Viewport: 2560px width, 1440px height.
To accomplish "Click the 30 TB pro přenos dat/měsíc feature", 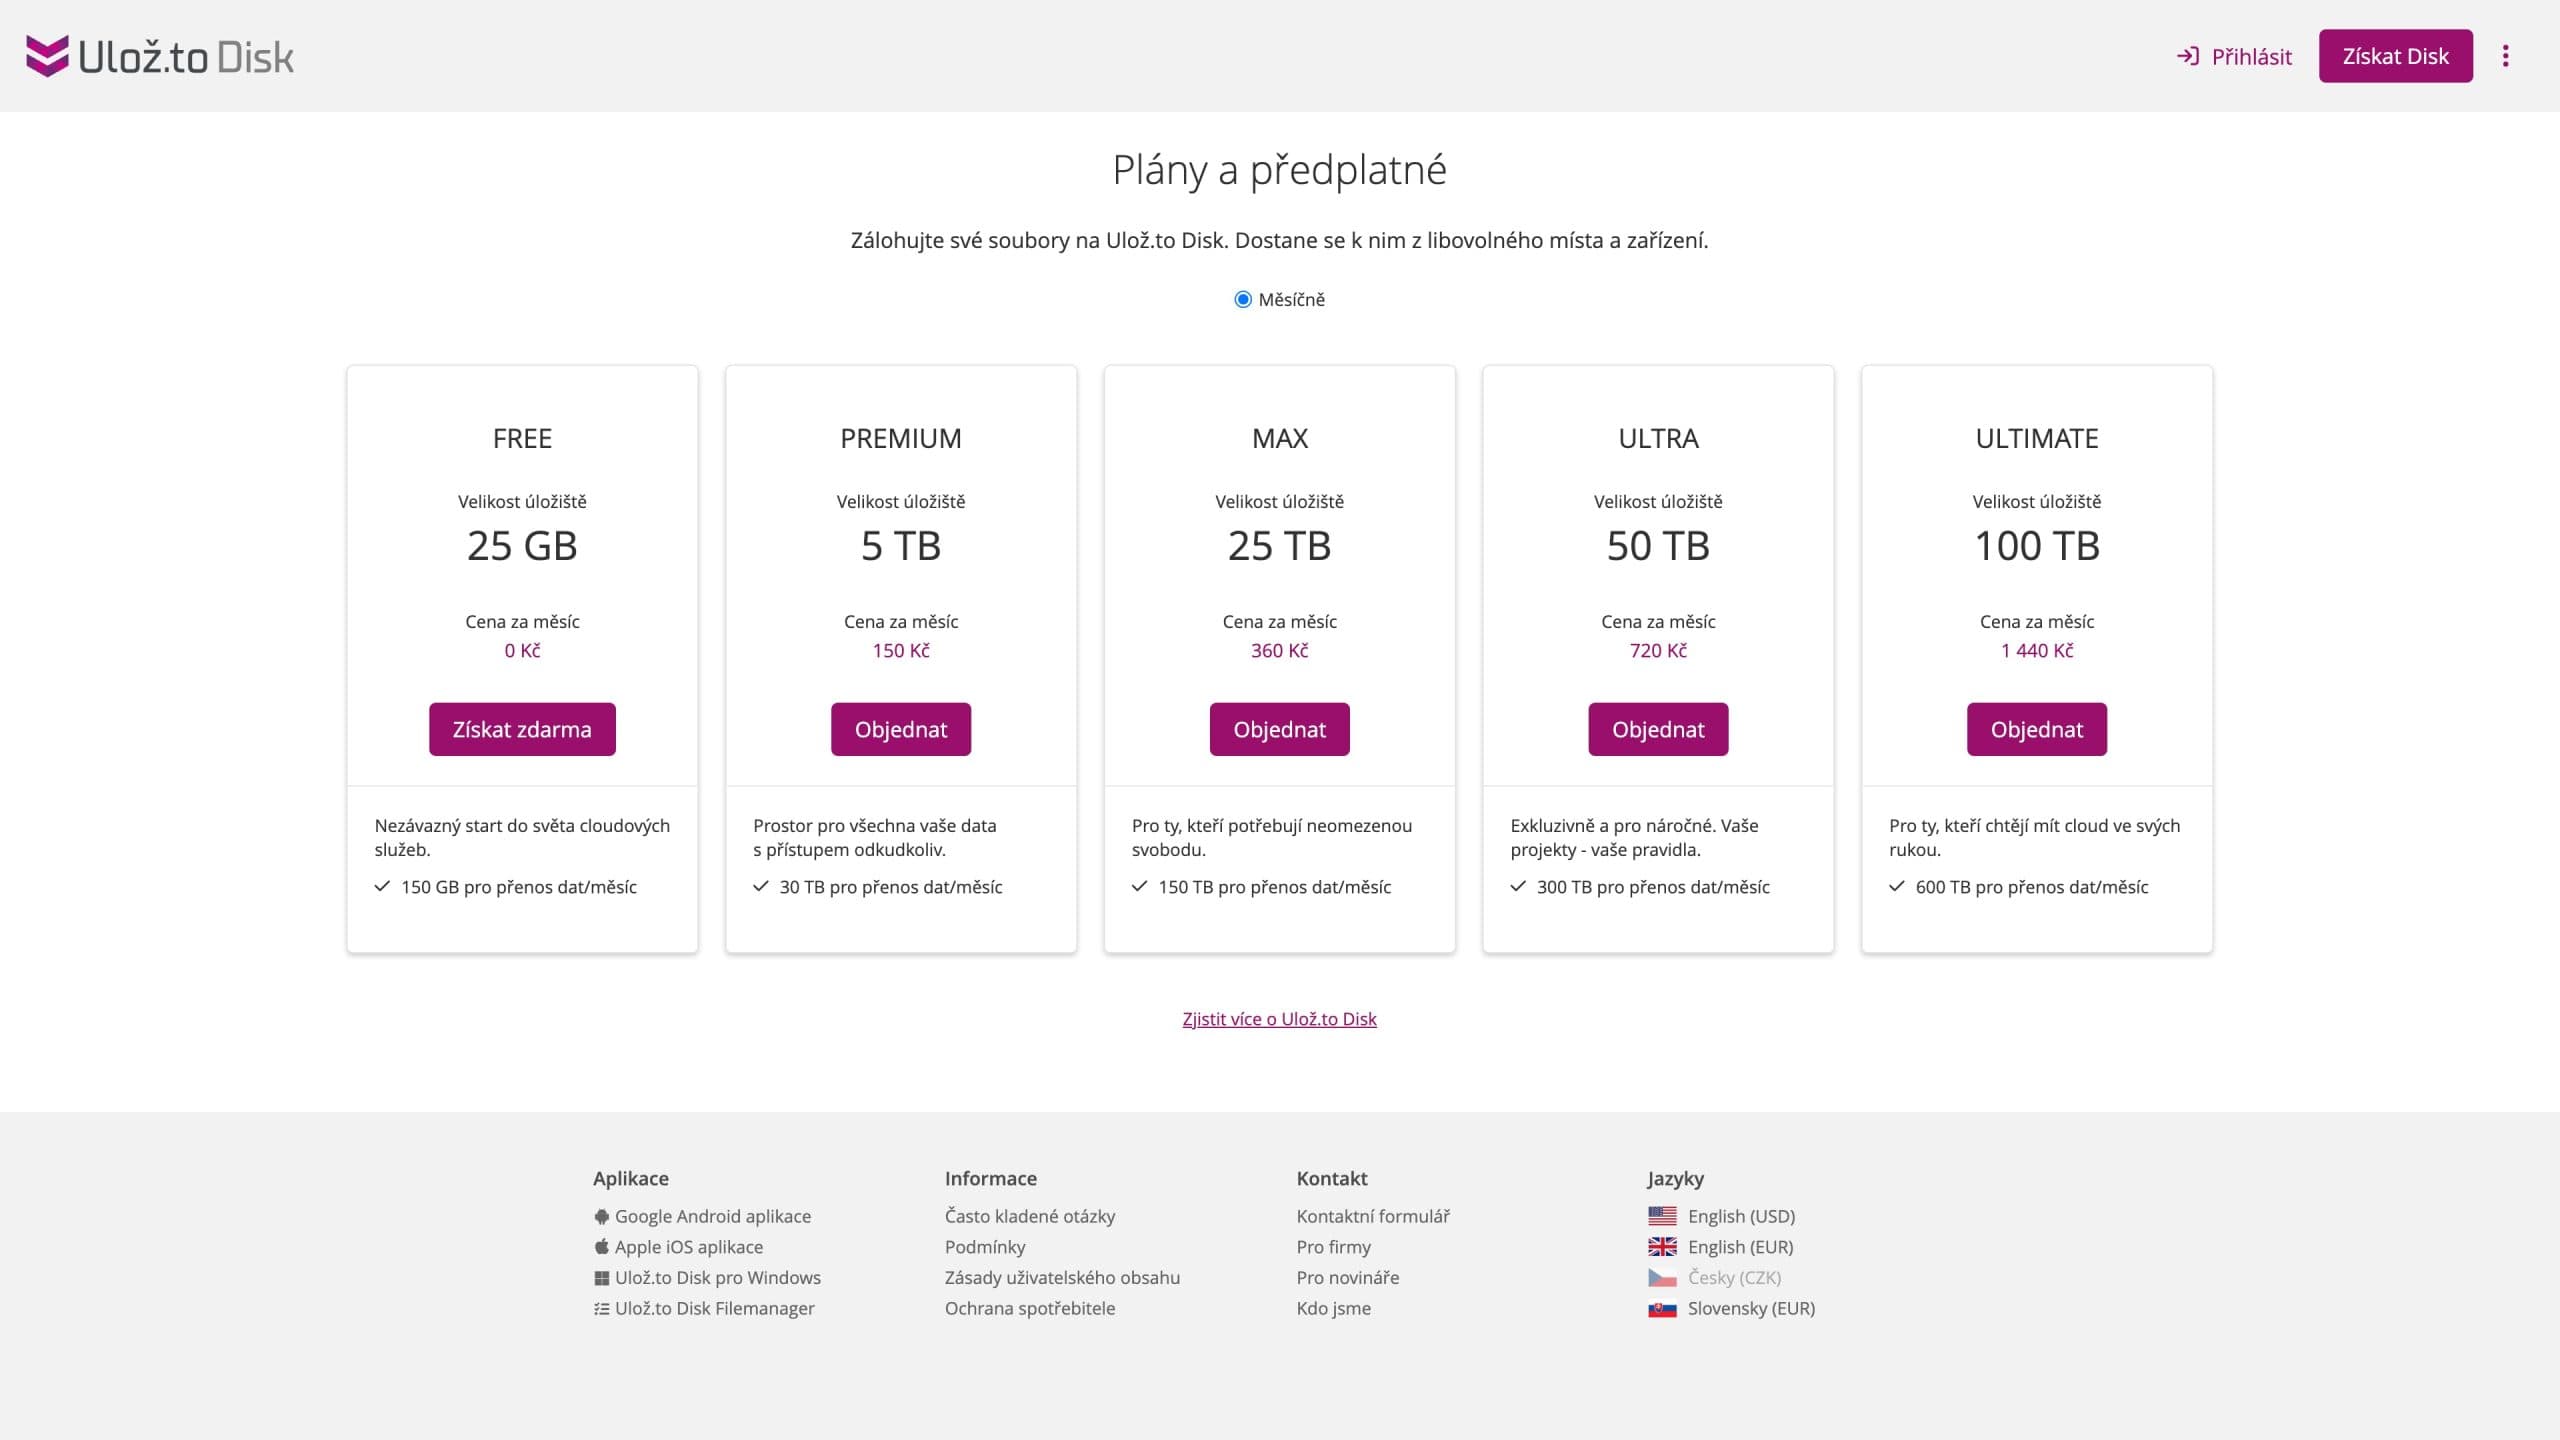I will (x=891, y=887).
